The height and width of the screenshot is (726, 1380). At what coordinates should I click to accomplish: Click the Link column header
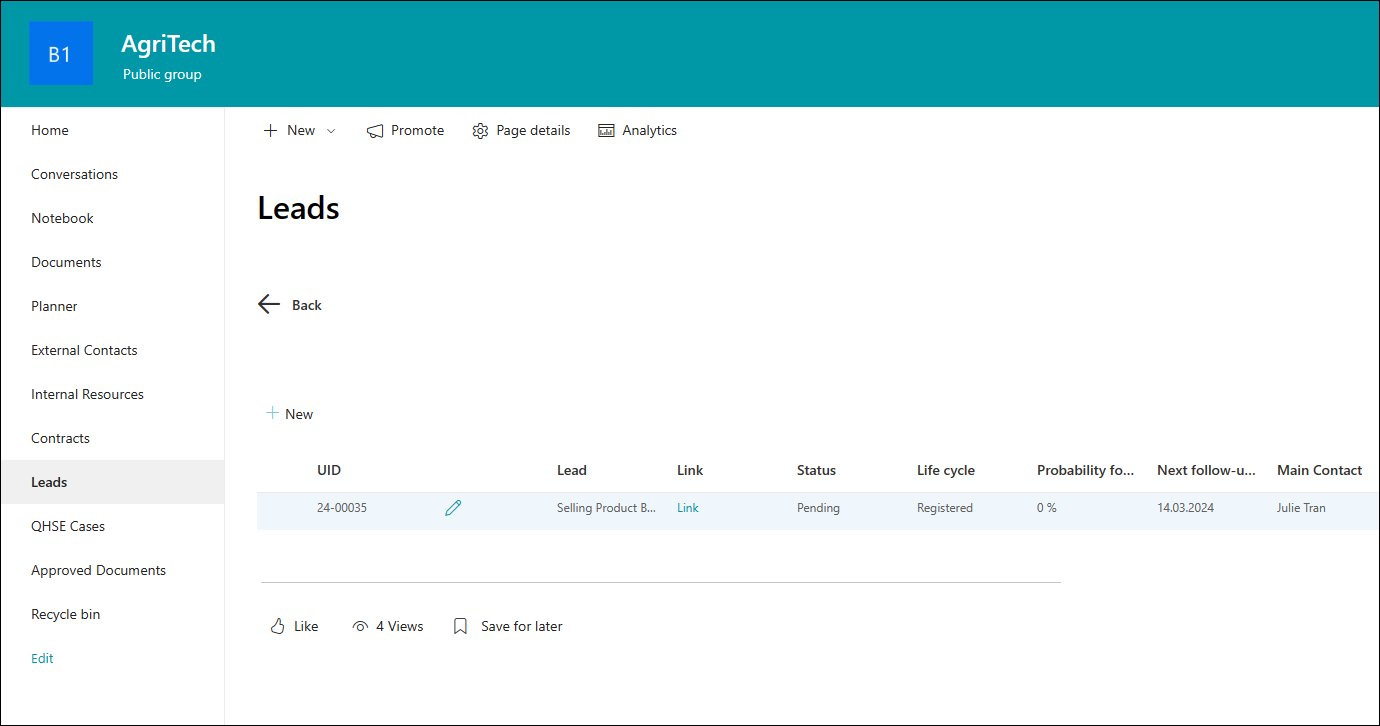pyautogui.click(x=690, y=470)
